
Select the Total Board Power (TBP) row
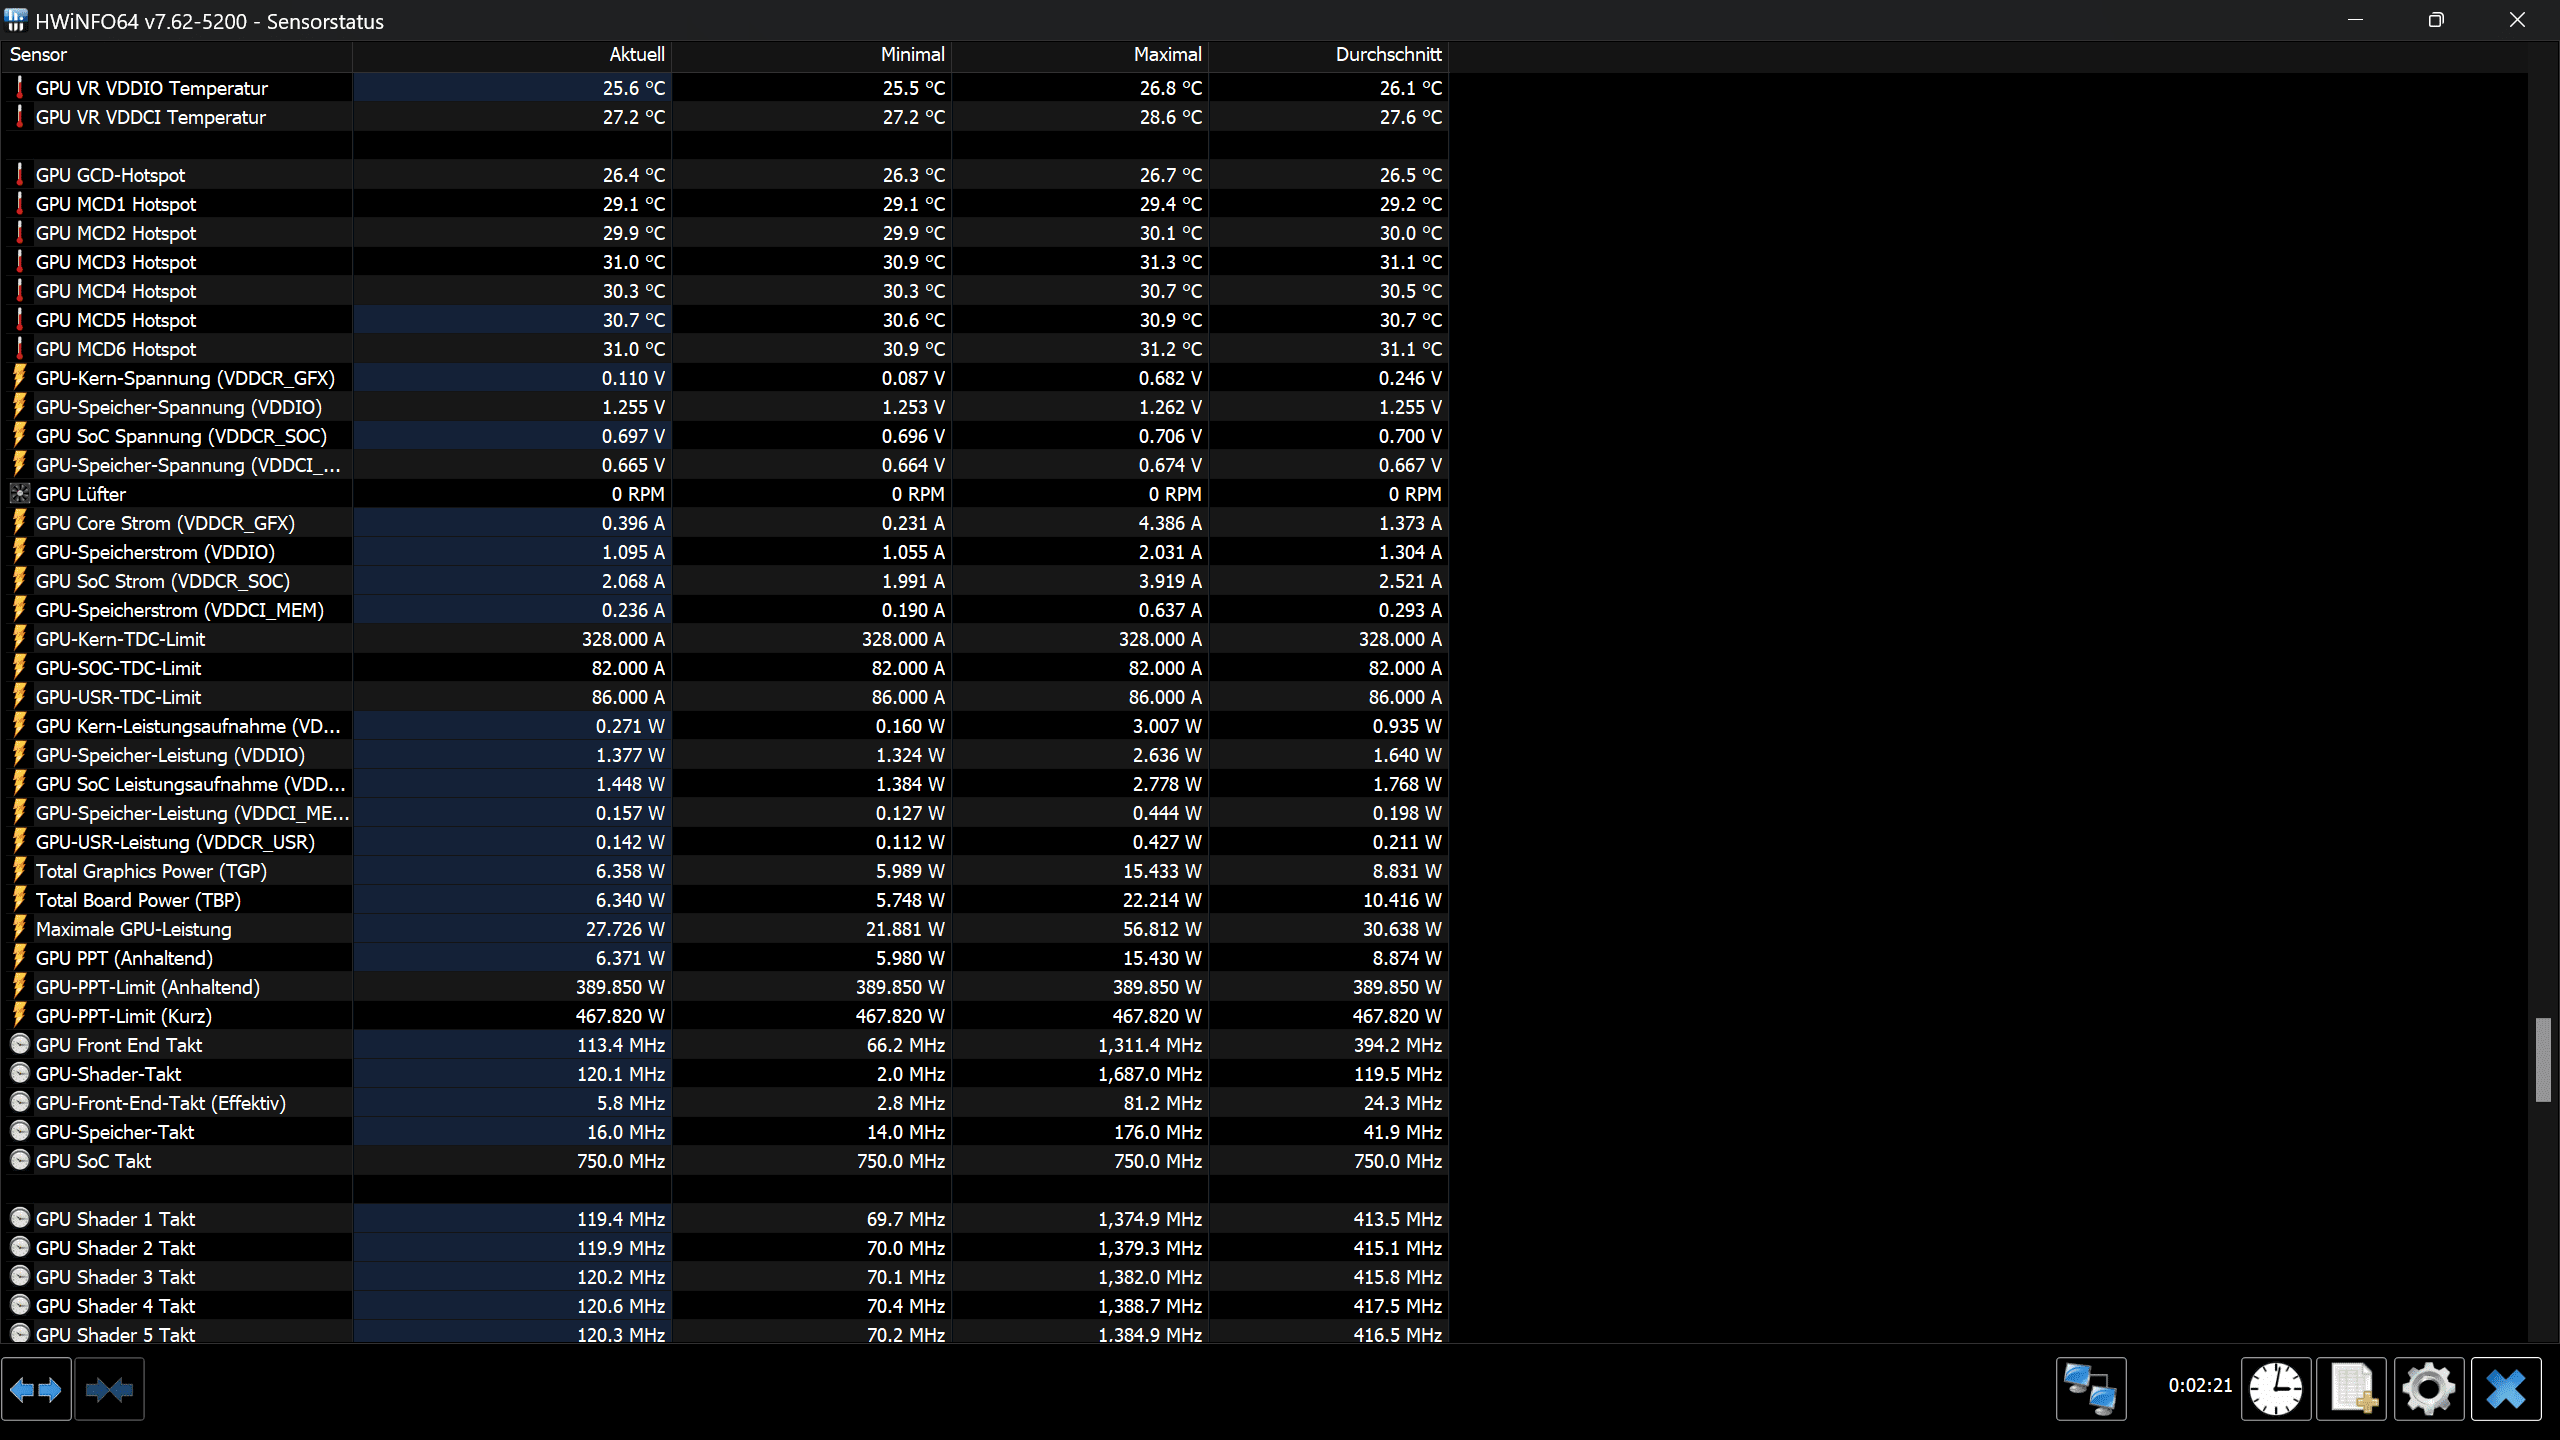pyautogui.click(x=138, y=900)
